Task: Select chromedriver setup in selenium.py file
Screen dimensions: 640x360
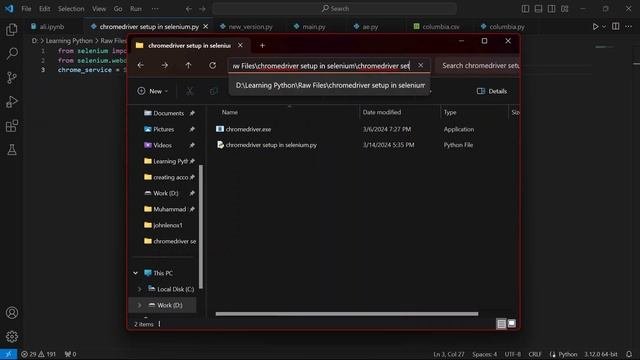Action: pyautogui.click(x=271, y=145)
